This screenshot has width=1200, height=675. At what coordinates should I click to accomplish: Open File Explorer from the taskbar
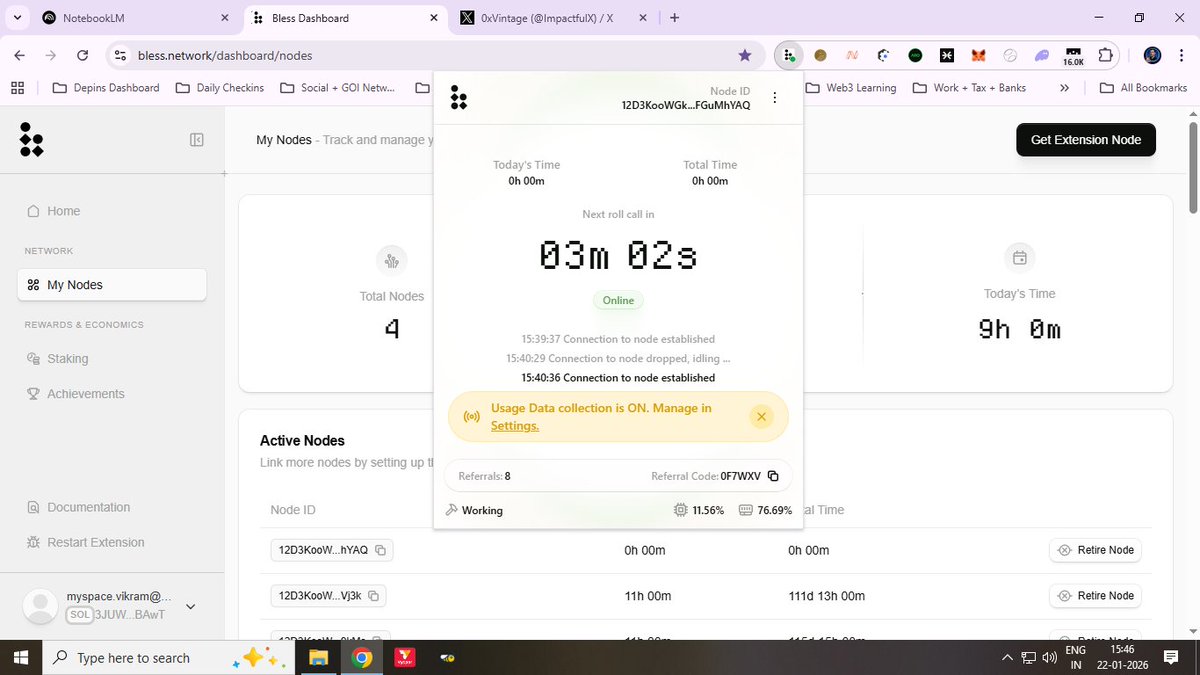(x=318, y=658)
